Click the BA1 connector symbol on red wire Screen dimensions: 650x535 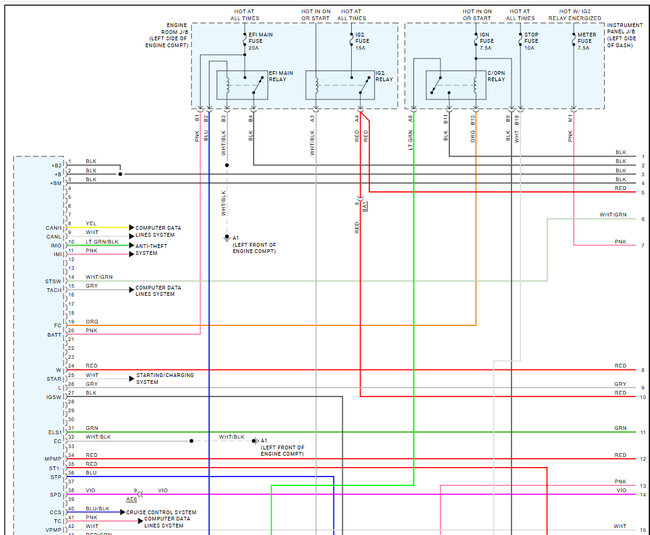[x=360, y=200]
